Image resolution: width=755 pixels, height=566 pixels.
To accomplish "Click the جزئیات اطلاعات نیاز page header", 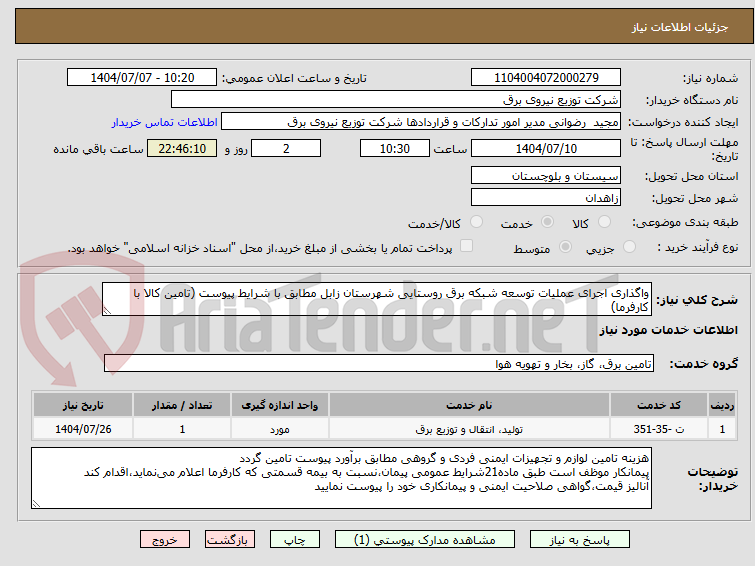I will point(679,27).
